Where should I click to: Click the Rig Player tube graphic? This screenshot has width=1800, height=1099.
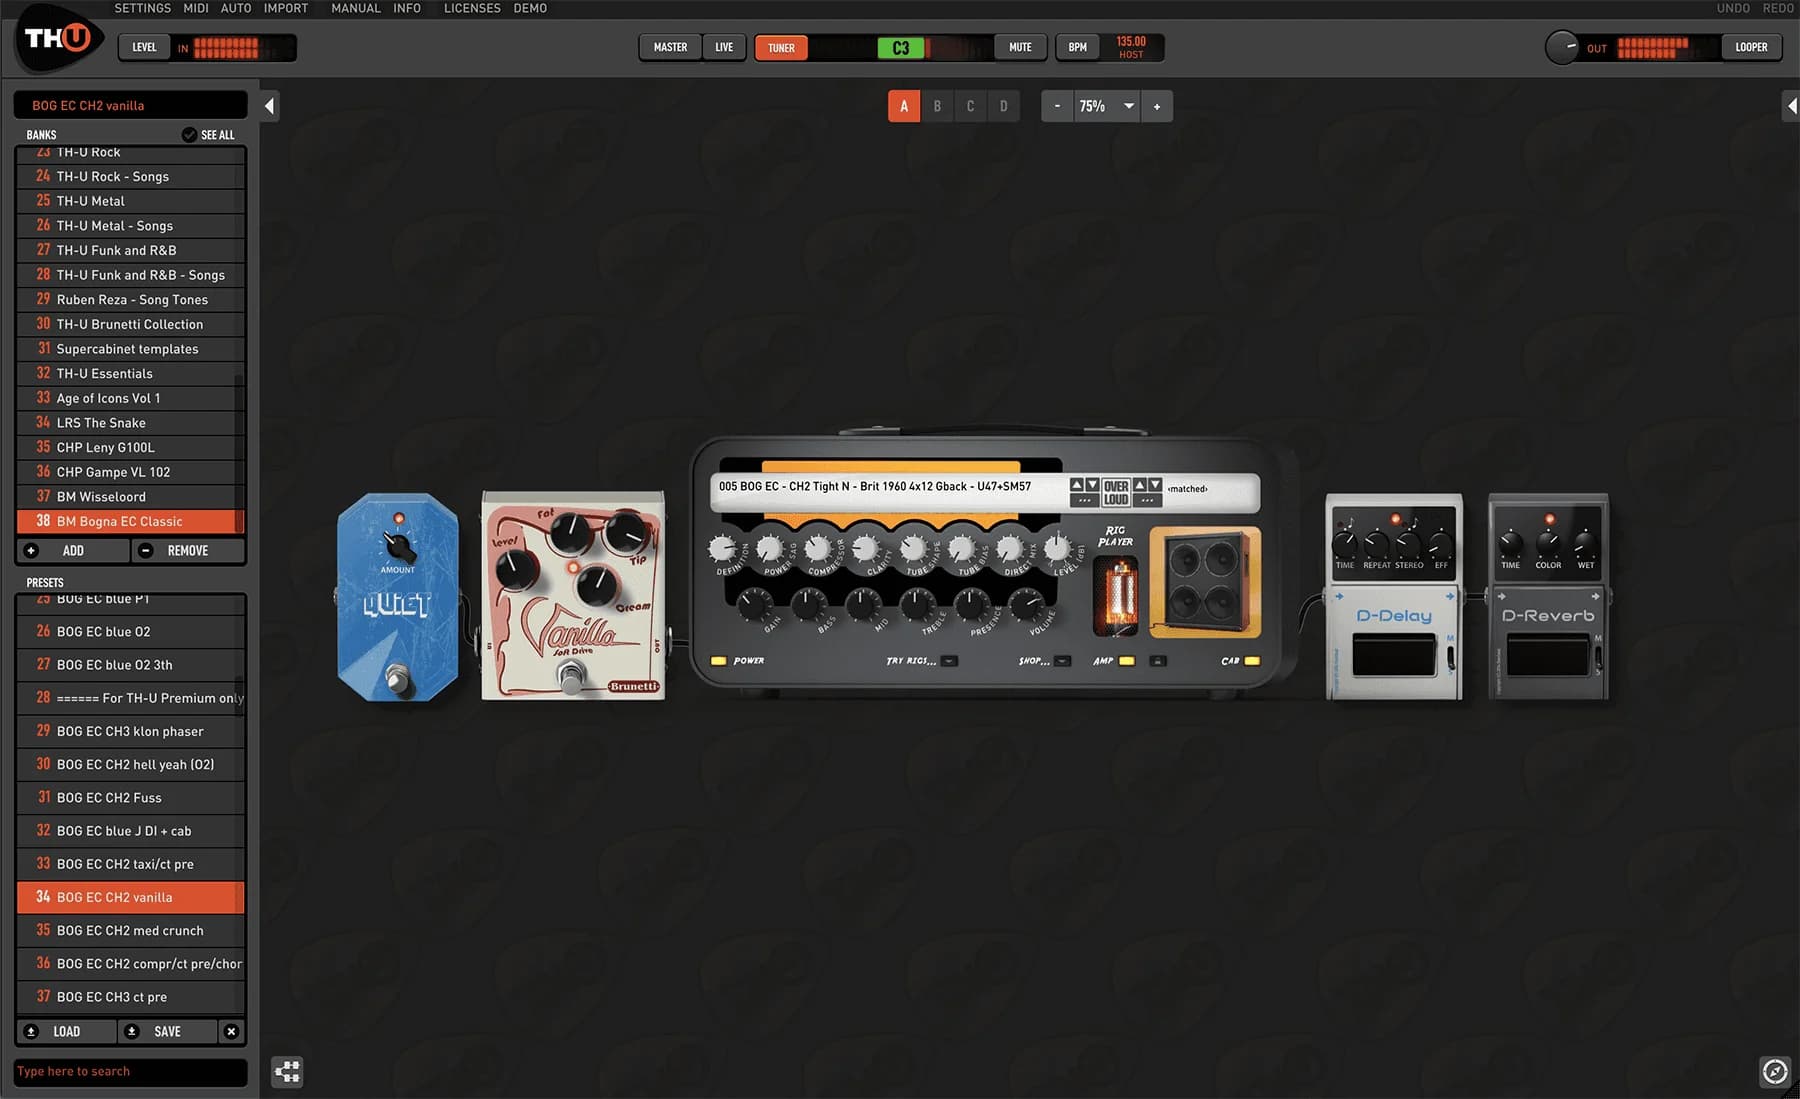[x=1117, y=595]
